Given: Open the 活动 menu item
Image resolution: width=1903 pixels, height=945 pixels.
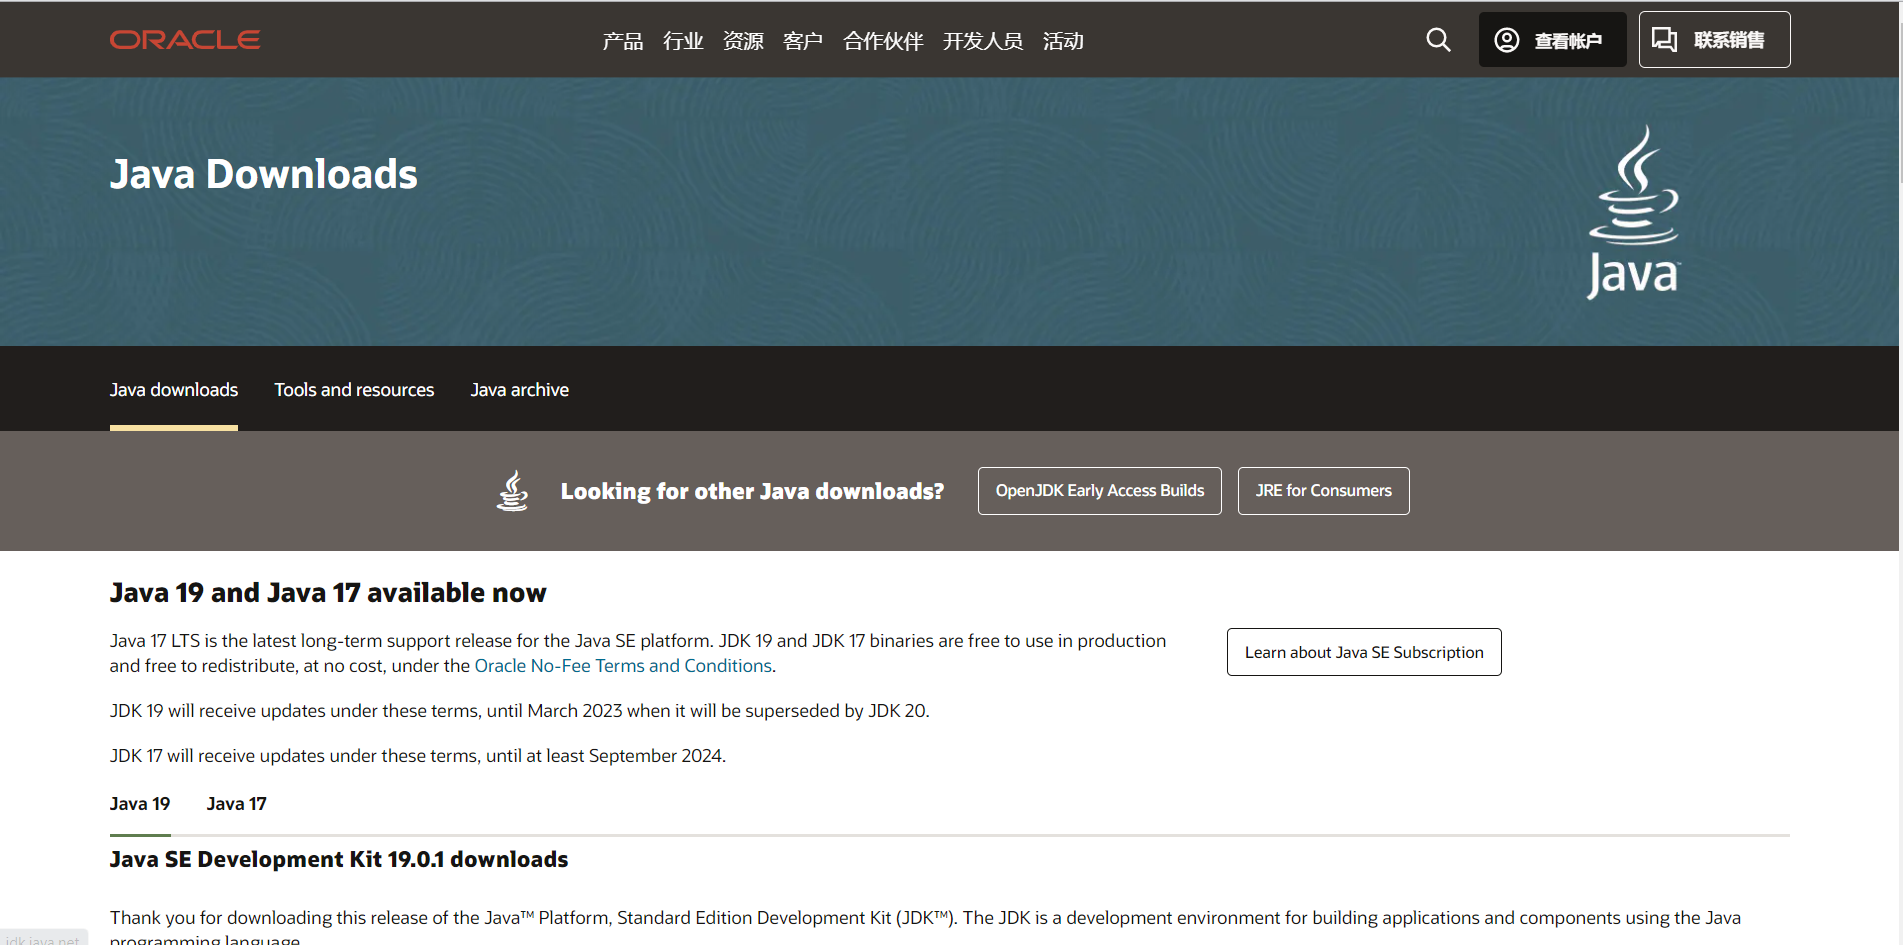Looking at the screenshot, I should pyautogui.click(x=1063, y=41).
